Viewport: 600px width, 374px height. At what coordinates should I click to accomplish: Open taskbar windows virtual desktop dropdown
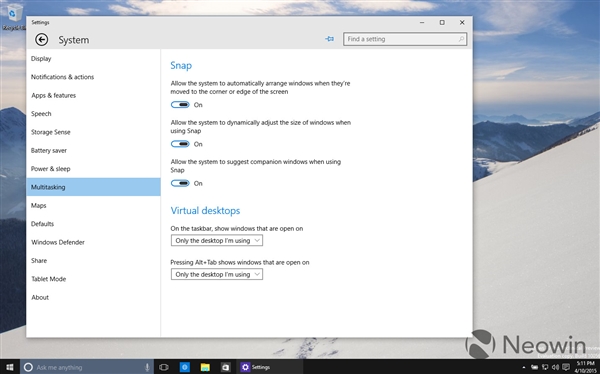coord(217,240)
